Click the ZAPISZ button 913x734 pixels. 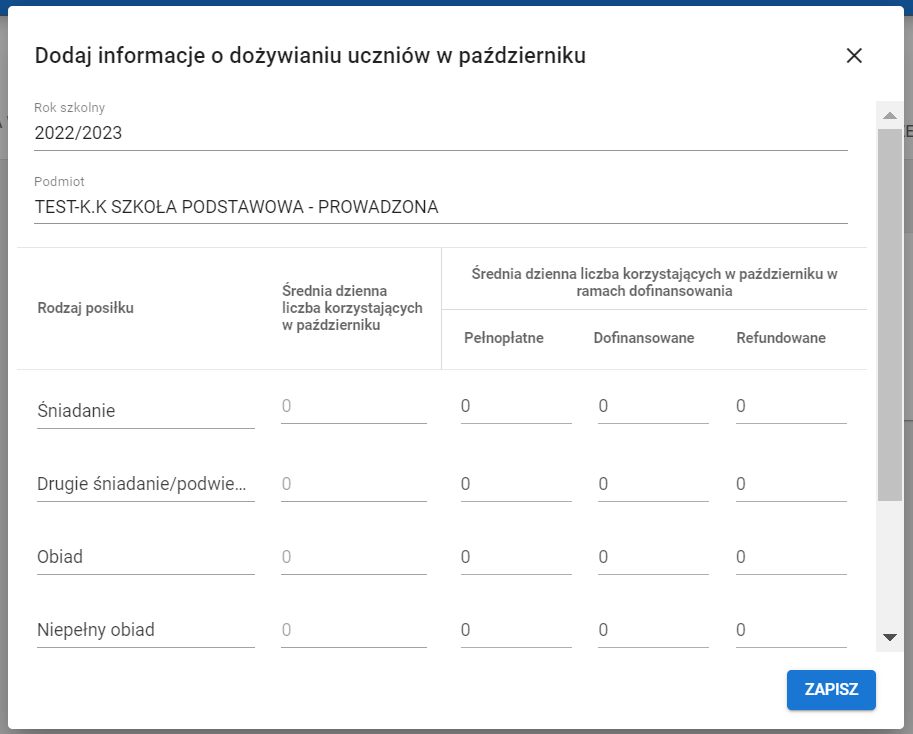(831, 690)
